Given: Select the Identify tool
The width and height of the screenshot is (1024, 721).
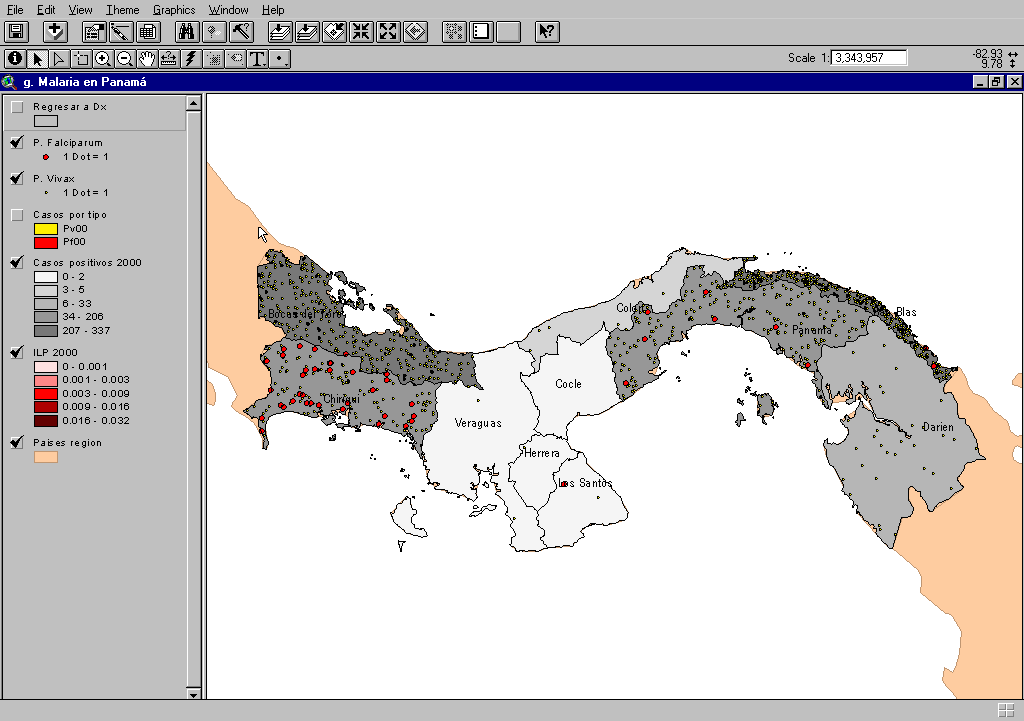Looking at the screenshot, I should (x=15, y=58).
